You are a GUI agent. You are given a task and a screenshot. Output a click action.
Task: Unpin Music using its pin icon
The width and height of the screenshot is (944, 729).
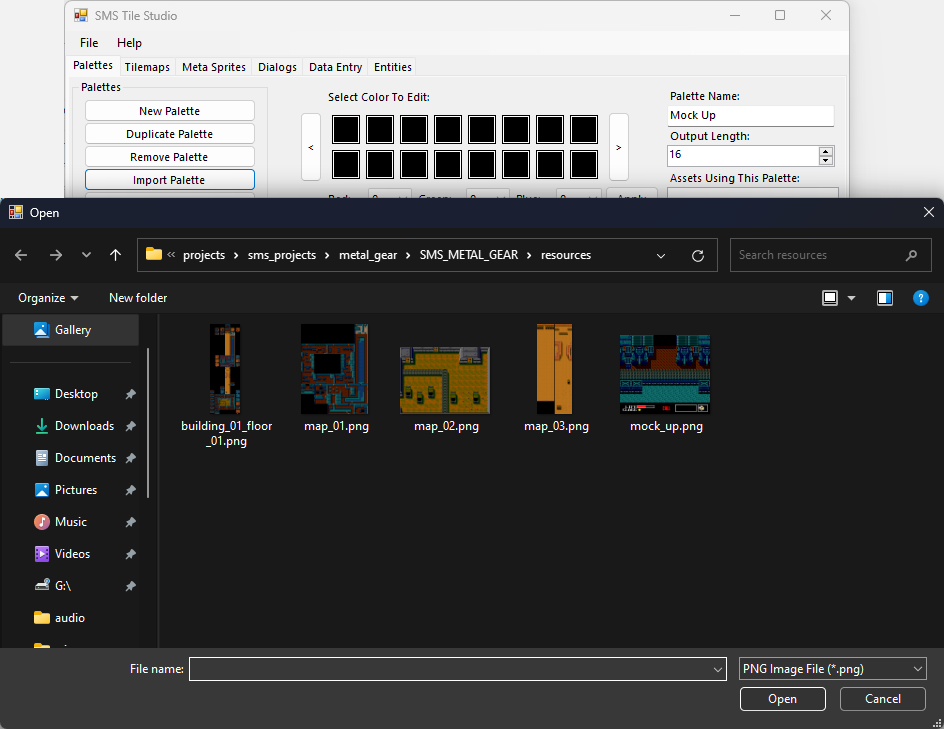tap(130, 522)
